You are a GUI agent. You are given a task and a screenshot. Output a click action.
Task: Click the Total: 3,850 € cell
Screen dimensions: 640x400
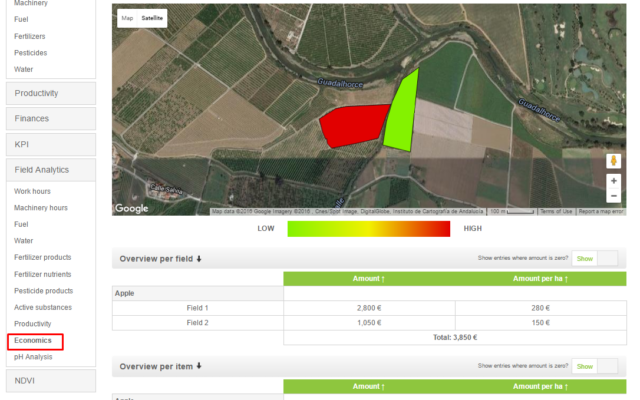pos(455,338)
